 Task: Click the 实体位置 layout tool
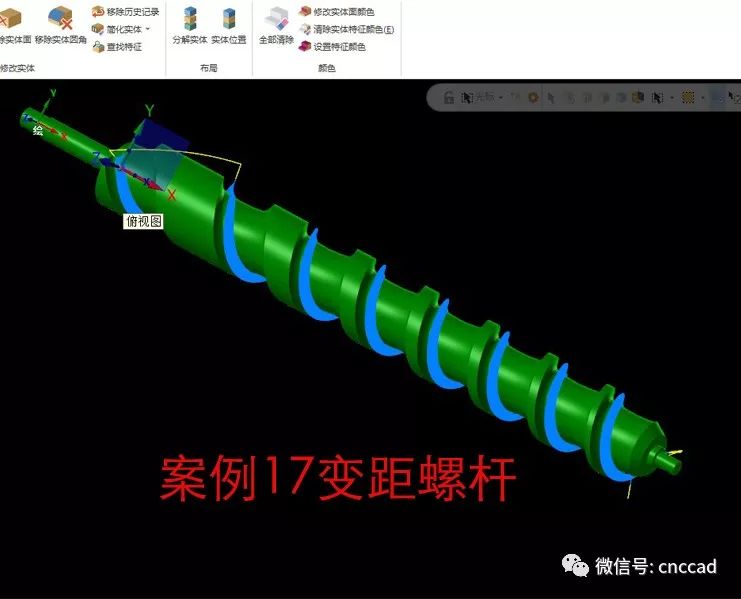tap(229, 26)
